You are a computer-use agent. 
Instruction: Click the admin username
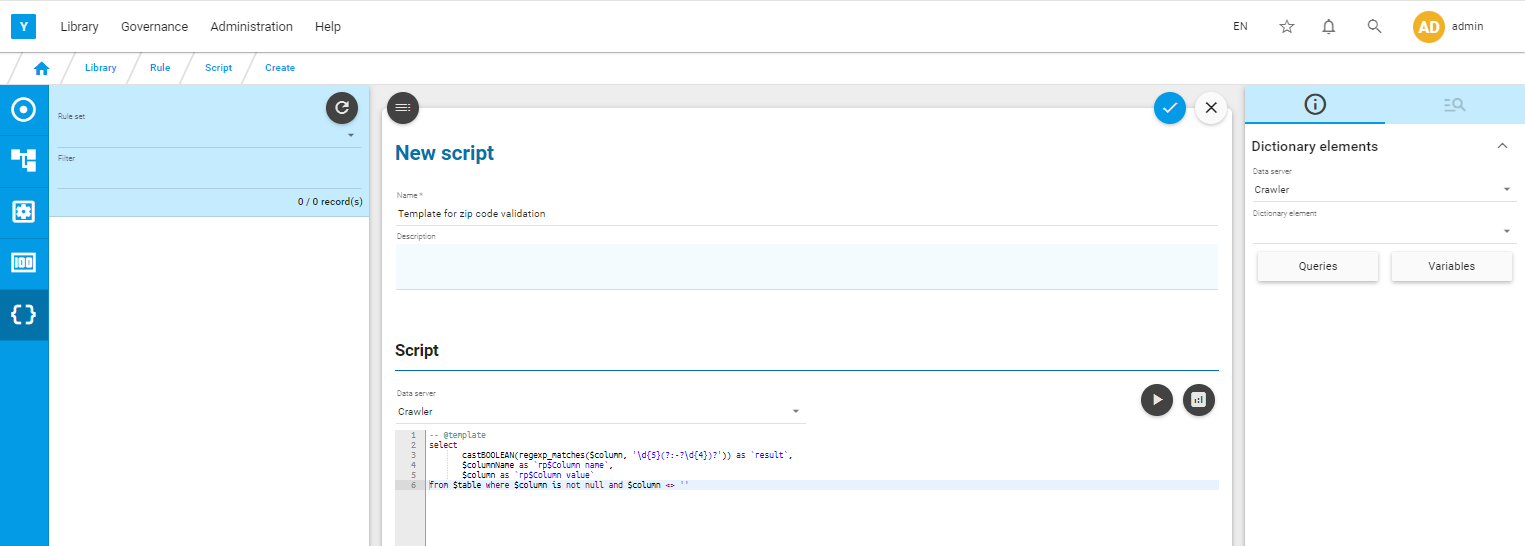coord(1467,27)
